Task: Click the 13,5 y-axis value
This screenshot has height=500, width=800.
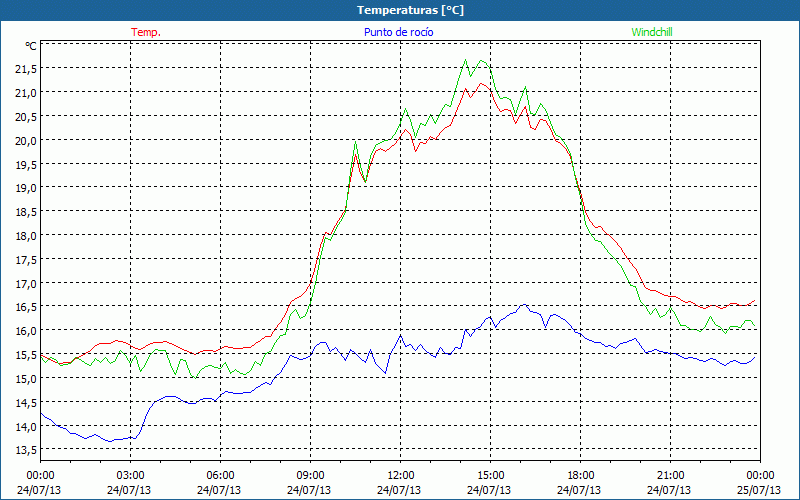Action: tap(26, 451)
